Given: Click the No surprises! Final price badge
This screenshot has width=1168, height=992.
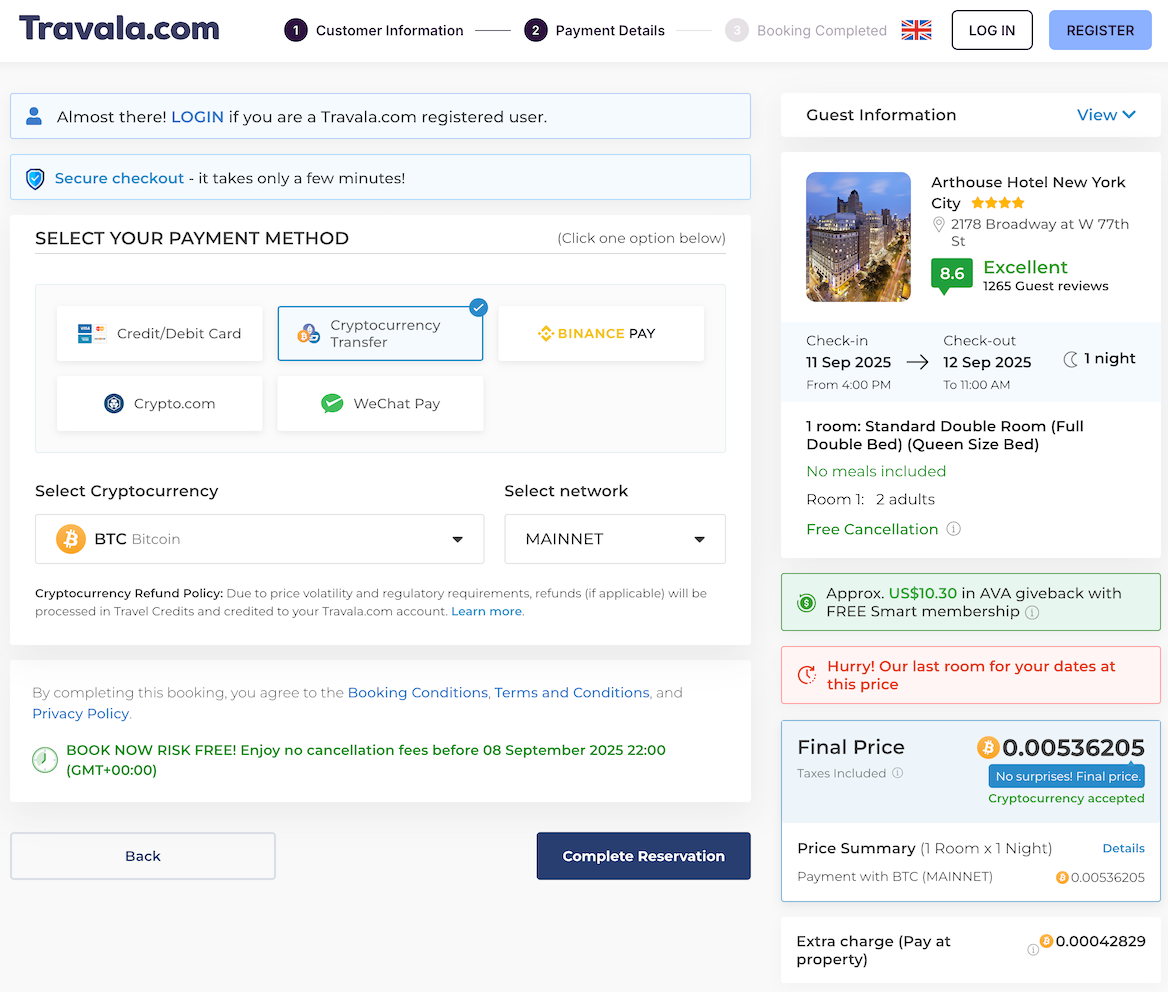Looking at the screenshot, I should click(x=1067, y=776).
